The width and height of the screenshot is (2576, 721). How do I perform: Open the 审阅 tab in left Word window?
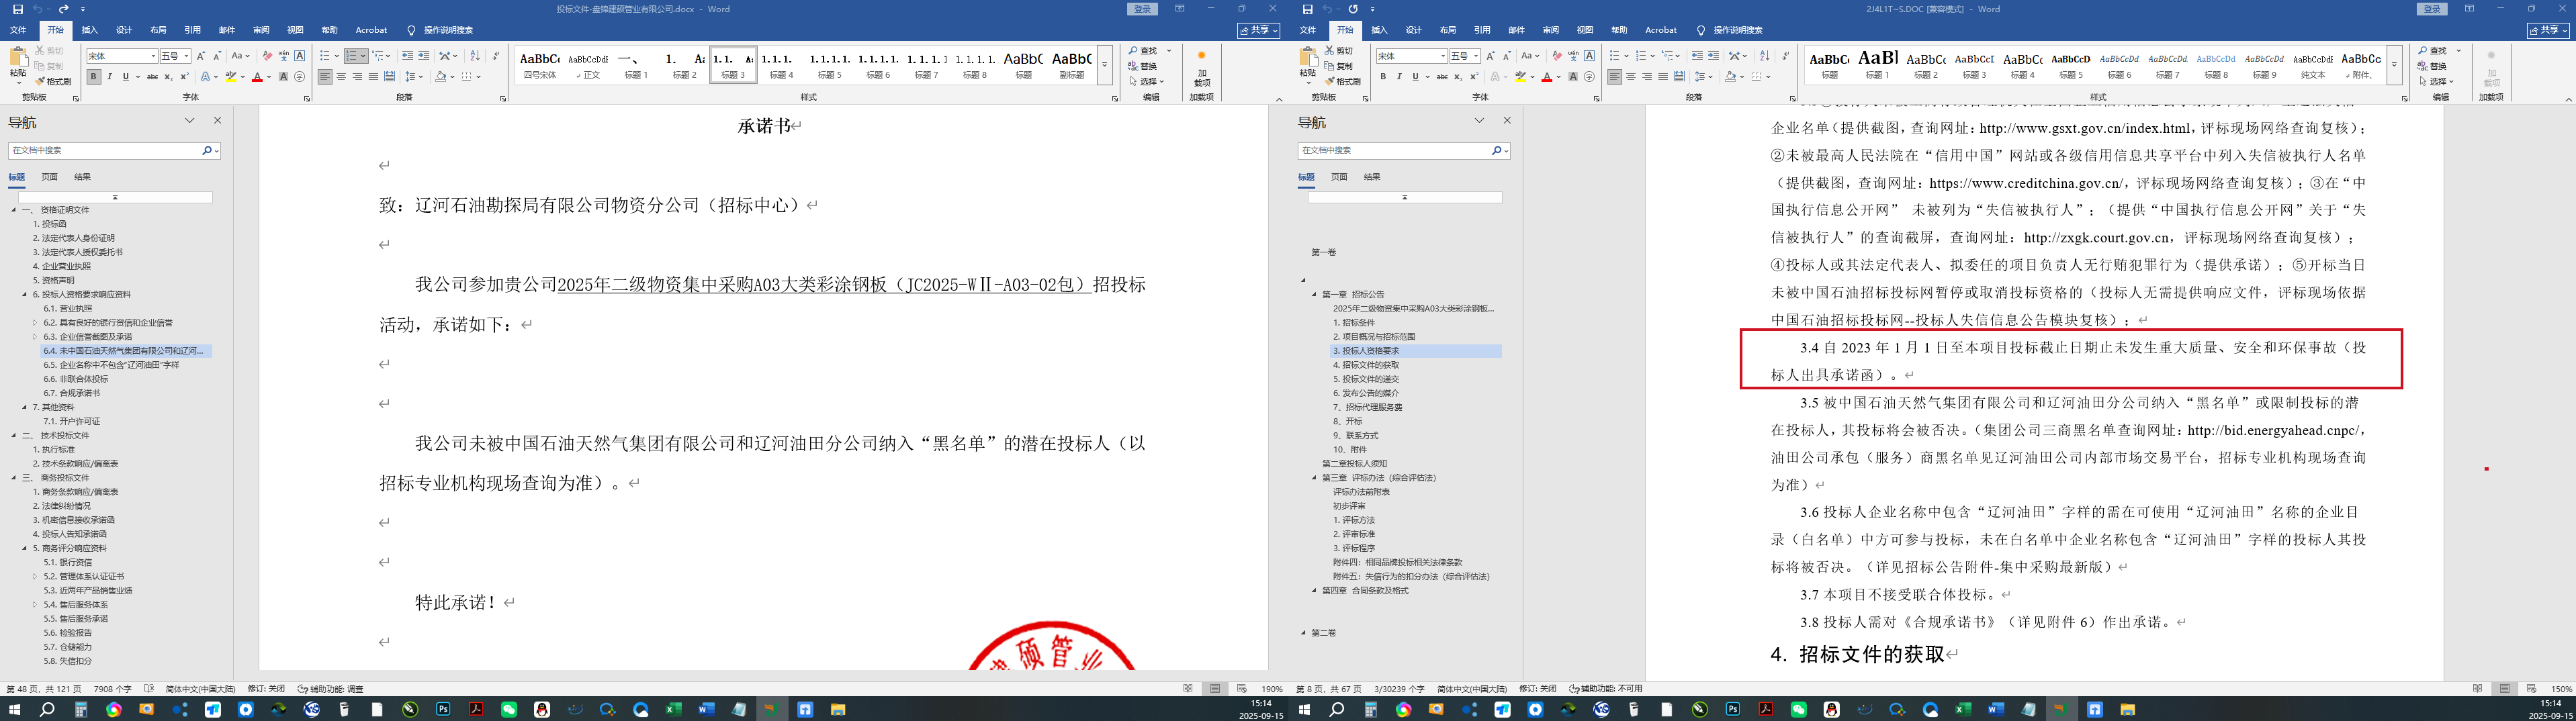[x=261, y=30]
